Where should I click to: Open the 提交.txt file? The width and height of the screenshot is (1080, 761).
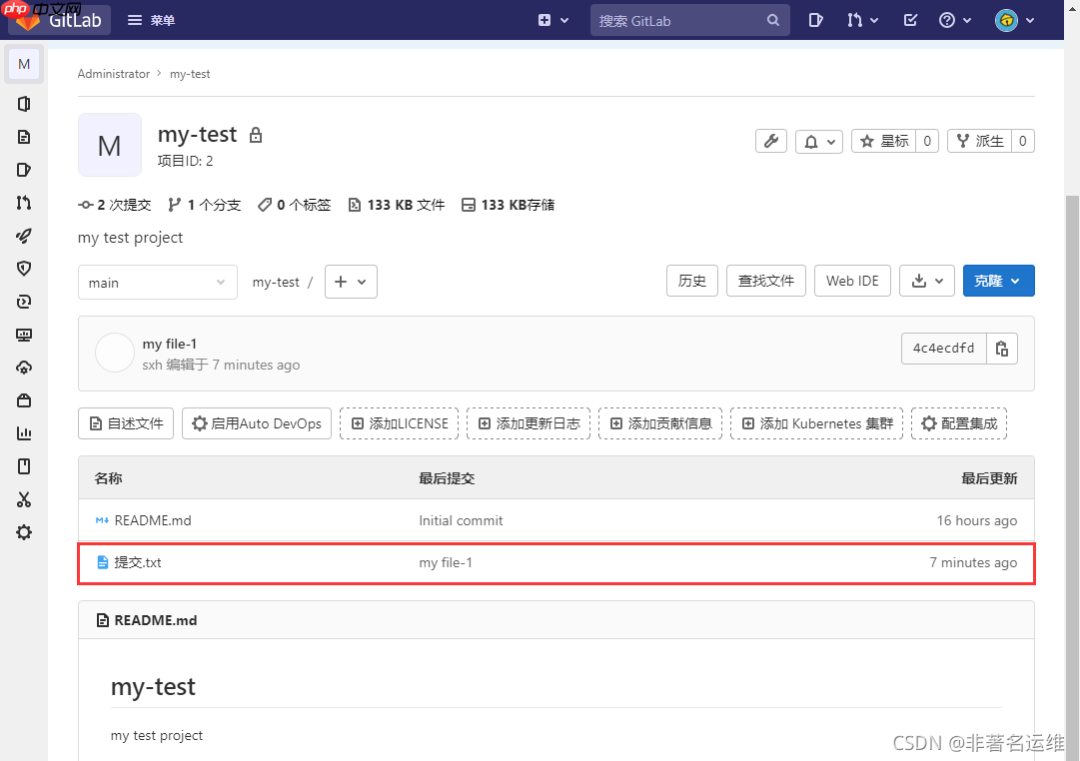138,562
